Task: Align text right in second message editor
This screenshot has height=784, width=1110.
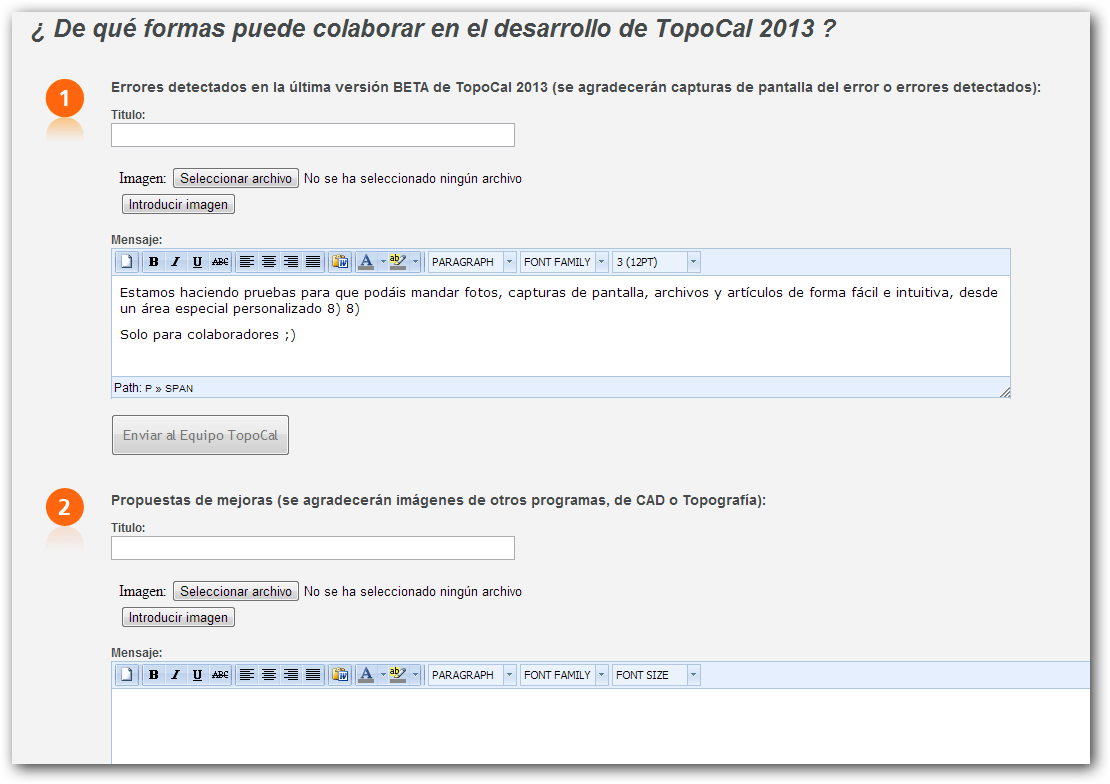Action: (291, 675)
